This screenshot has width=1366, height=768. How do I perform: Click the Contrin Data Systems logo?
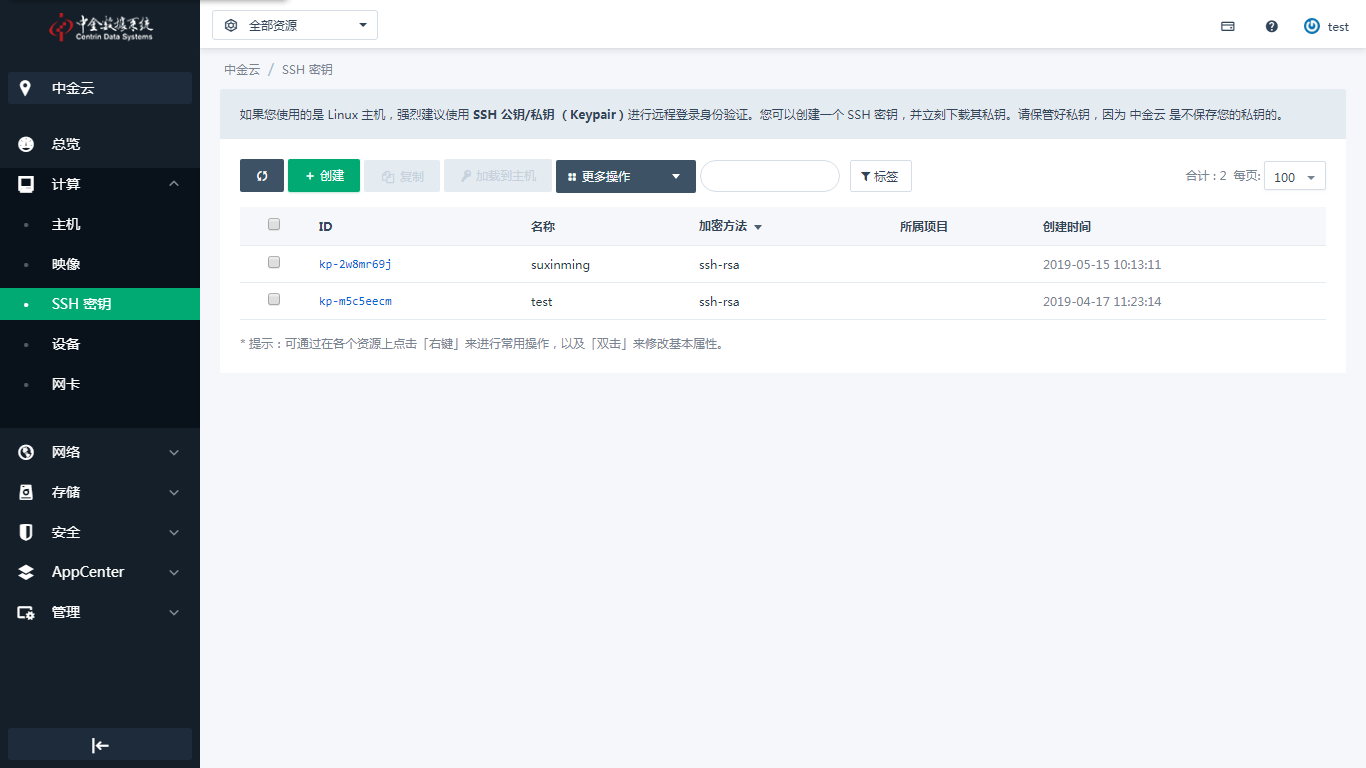pyautogui.click(x=101, y=27)
